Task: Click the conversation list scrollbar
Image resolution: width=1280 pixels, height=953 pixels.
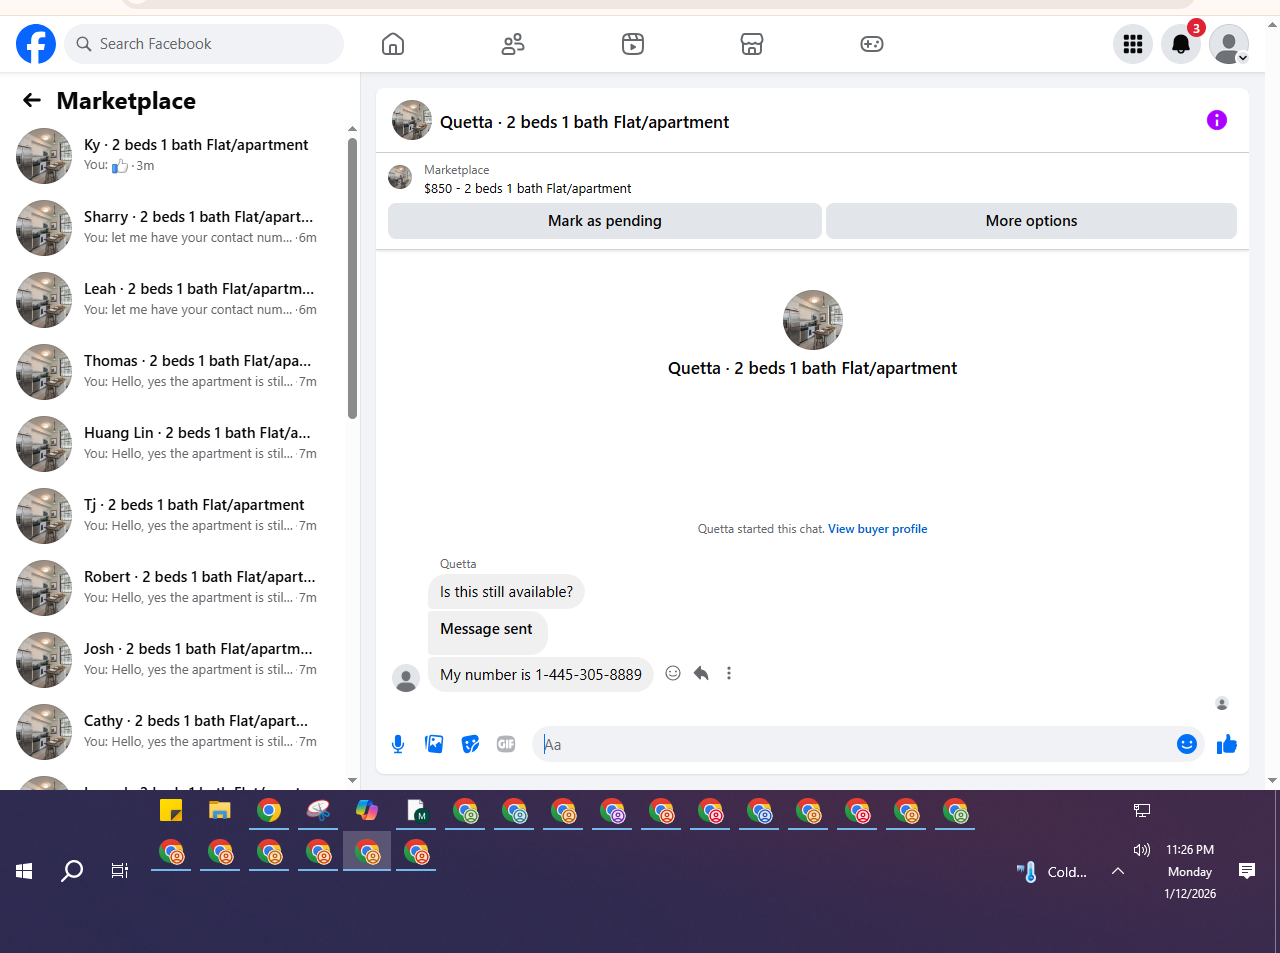Action: point(352,278)
